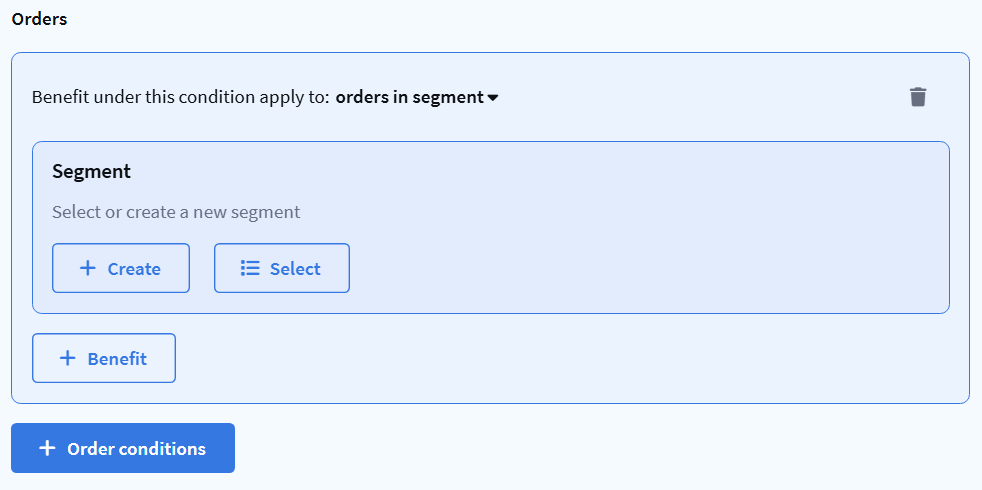Select an existing segment
The height and width of the screenshot is (490, 982).
[282, 268]
